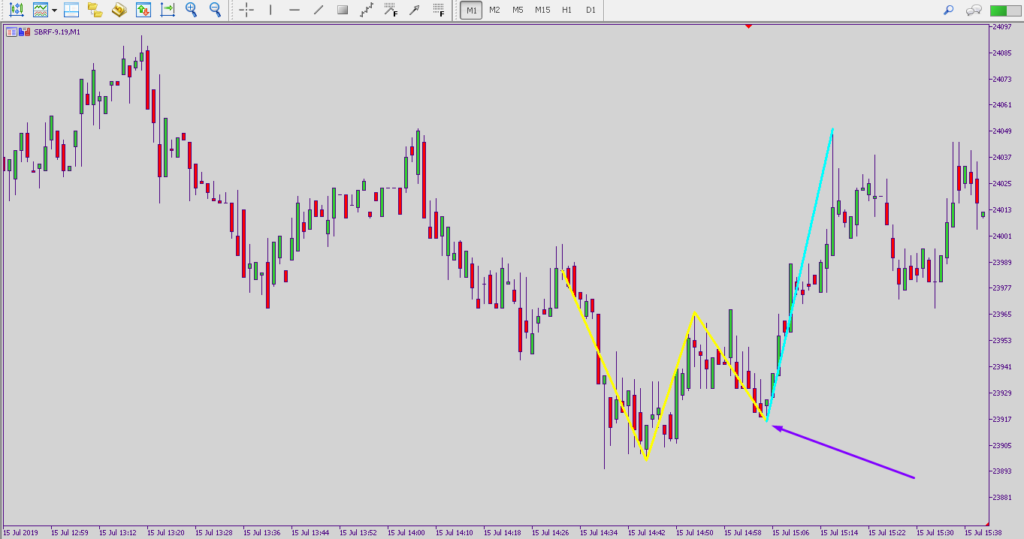Click the depth-of-market icon beside SBRF-9.19
Screen dimensions: 1024x539
pos(12,31)
